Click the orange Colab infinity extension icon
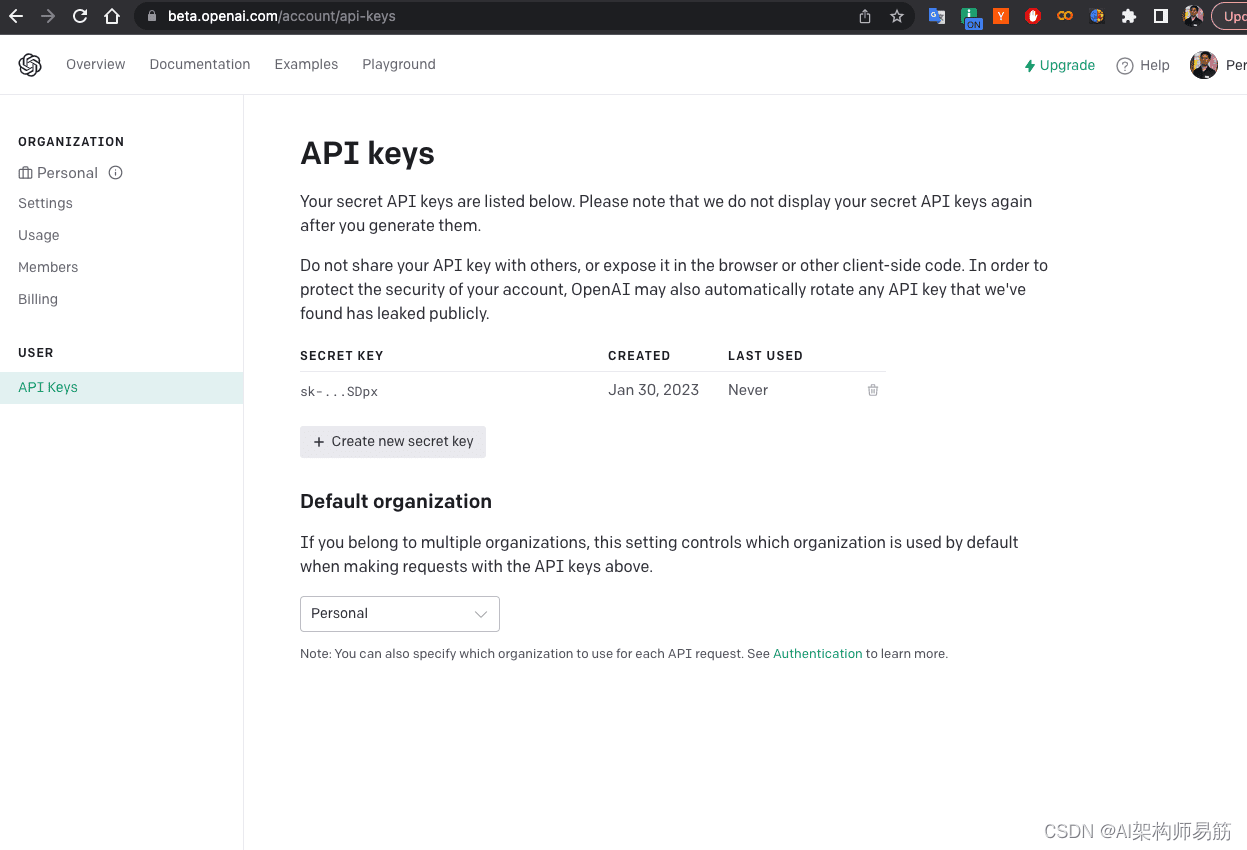 point(1065,16)
